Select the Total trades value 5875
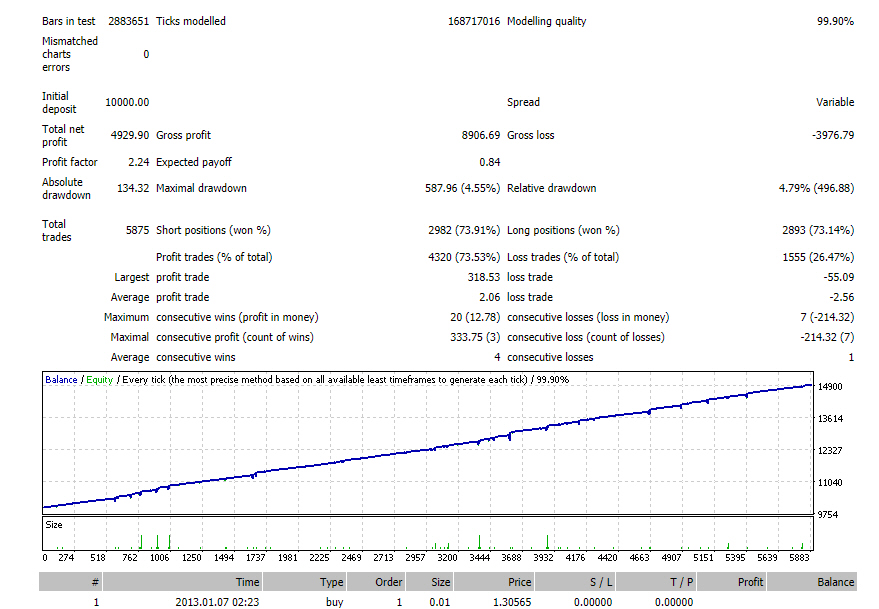Viewport: 879px width, 609px height. click(x=137, y=230)
